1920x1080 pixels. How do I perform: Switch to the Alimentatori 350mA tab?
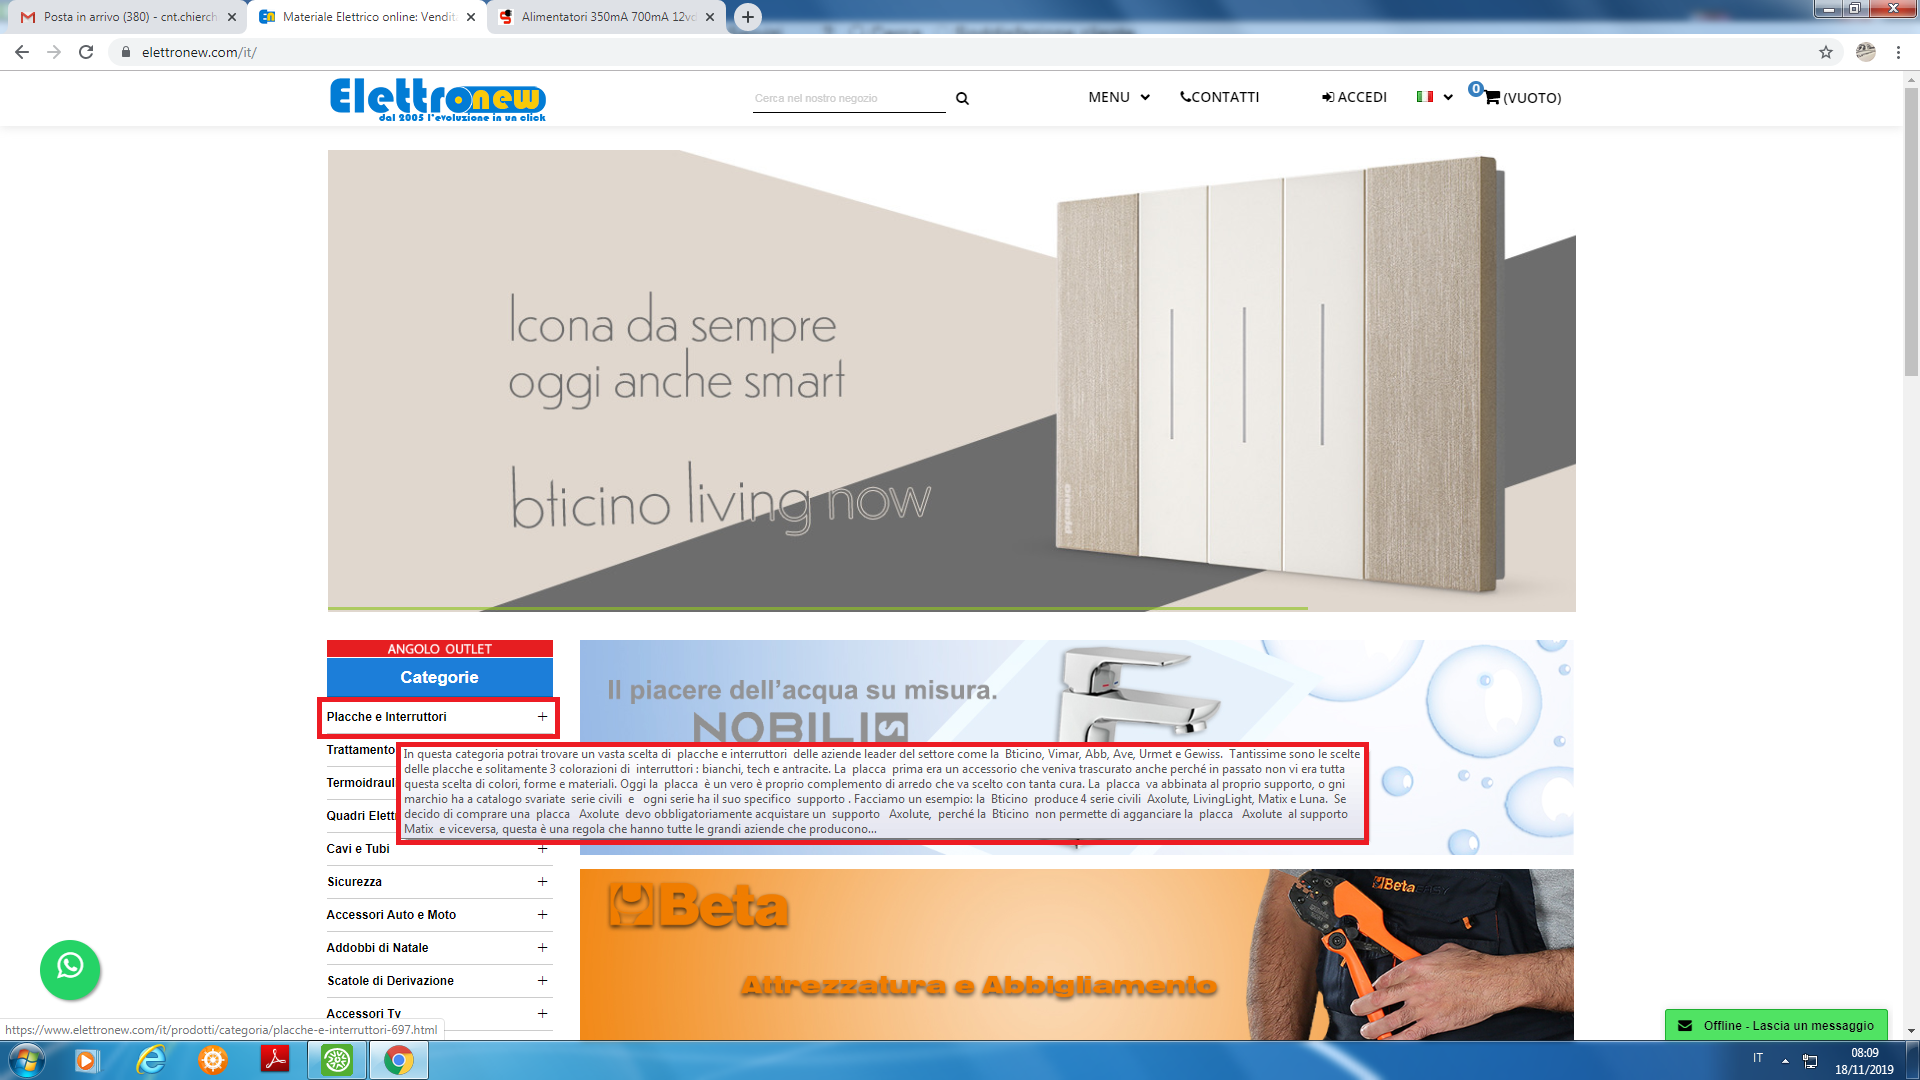point(607,17)
